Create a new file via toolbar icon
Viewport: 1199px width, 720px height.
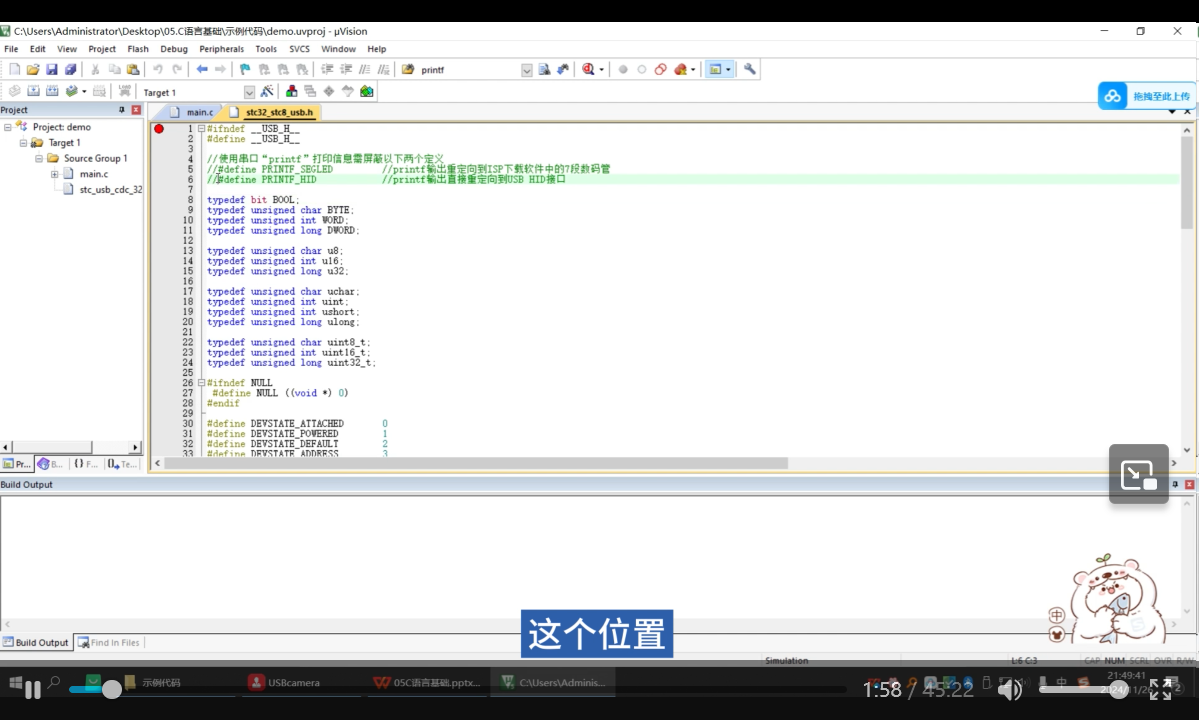[x=15, y=70]
